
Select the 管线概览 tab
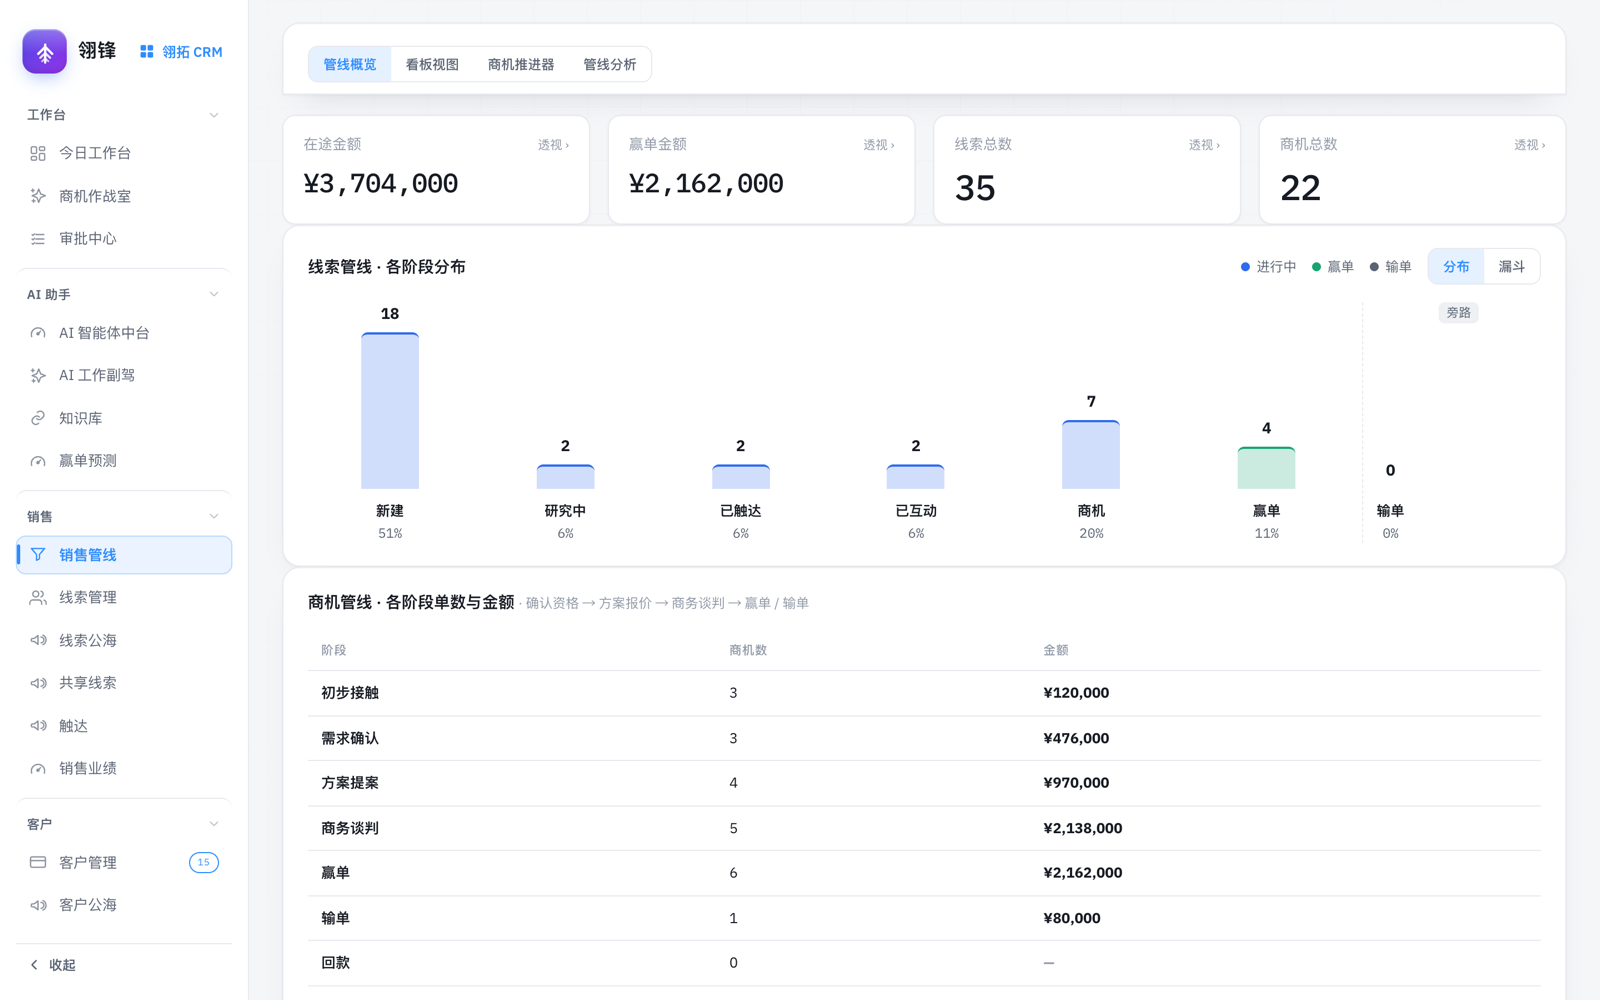350,64
